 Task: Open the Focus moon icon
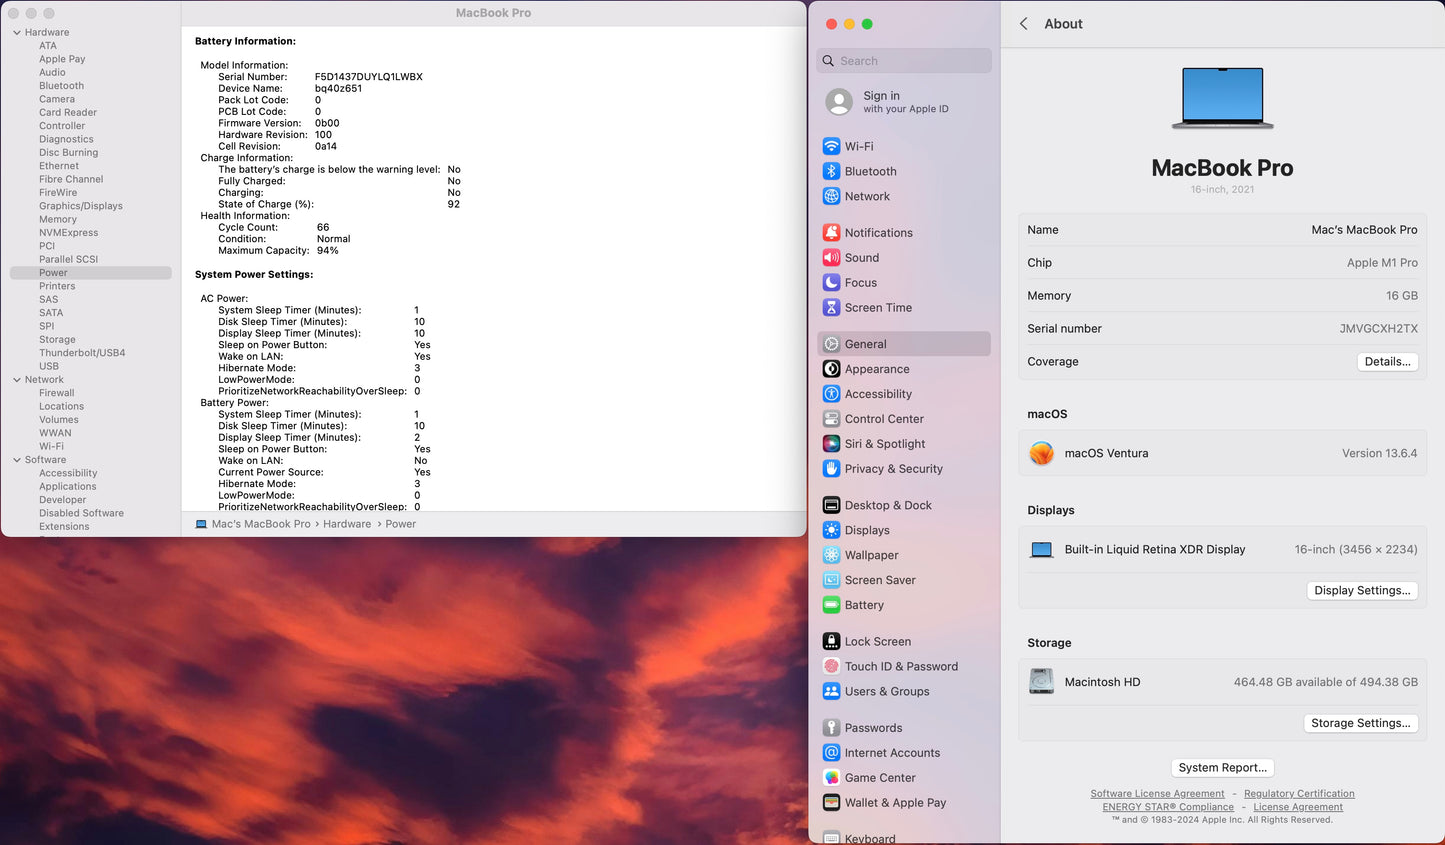(x=831, y=282)
